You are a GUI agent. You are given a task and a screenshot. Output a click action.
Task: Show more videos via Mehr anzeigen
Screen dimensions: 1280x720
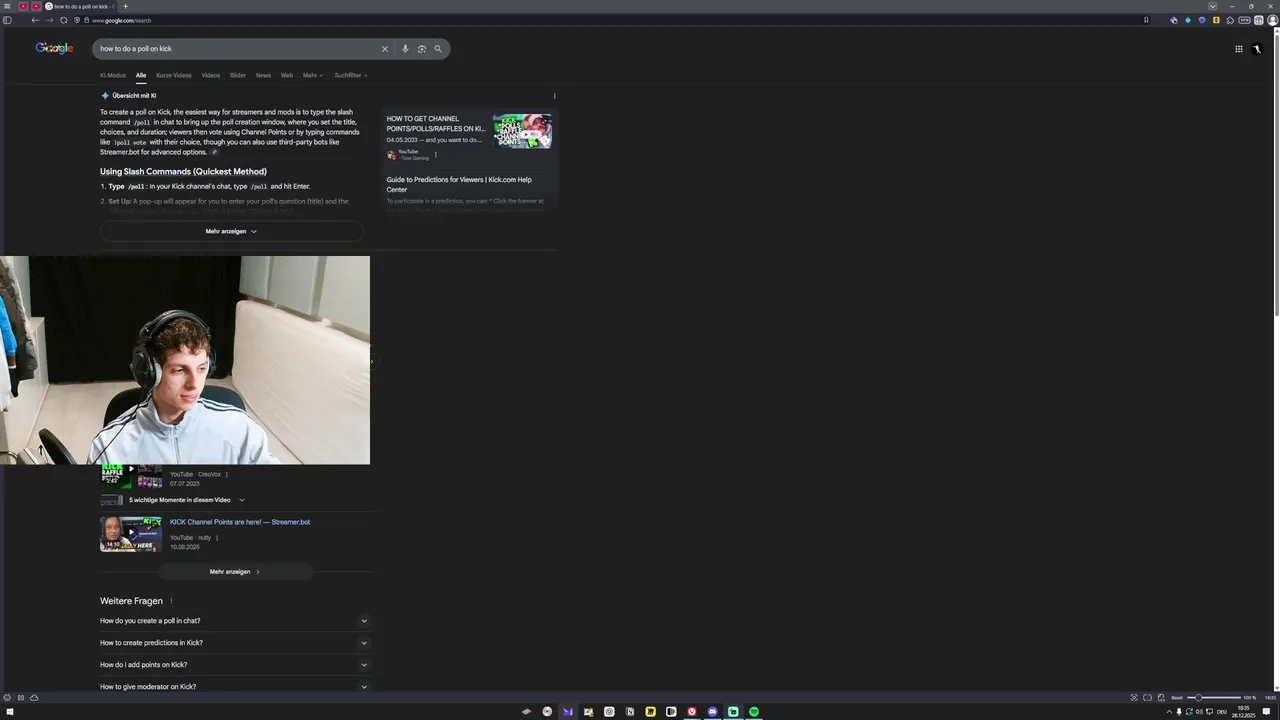point(235,572)
